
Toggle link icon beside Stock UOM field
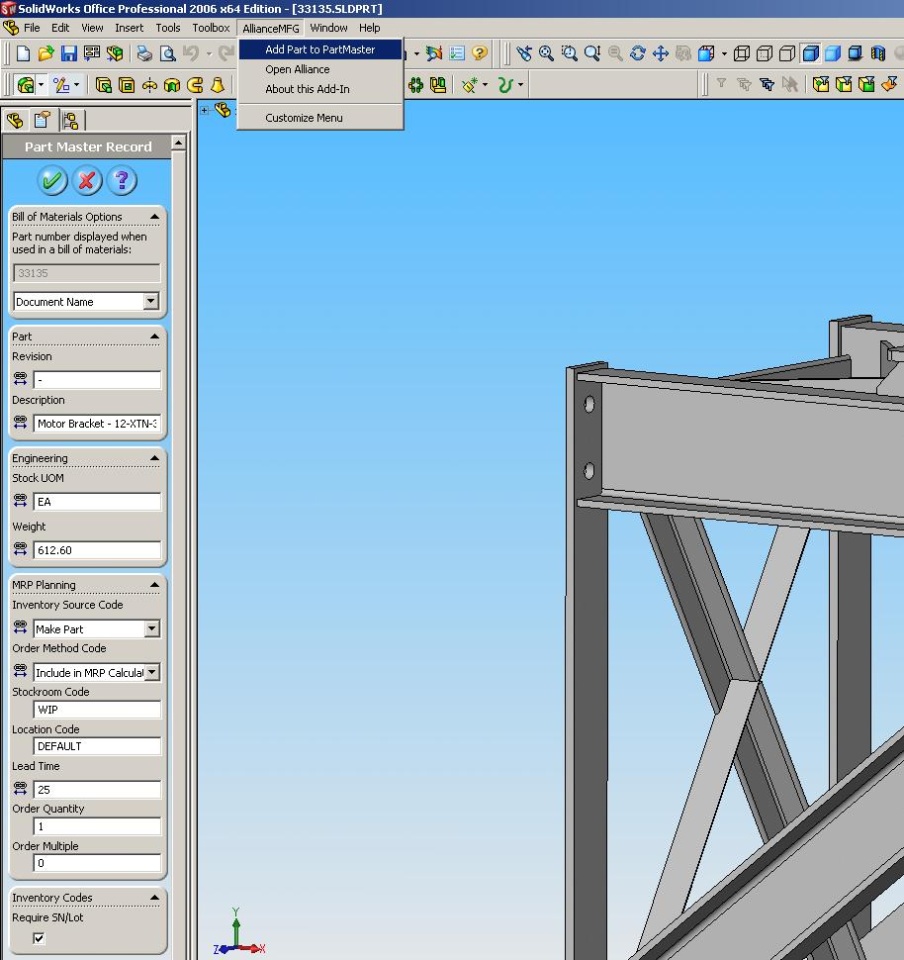click(20, 501)
